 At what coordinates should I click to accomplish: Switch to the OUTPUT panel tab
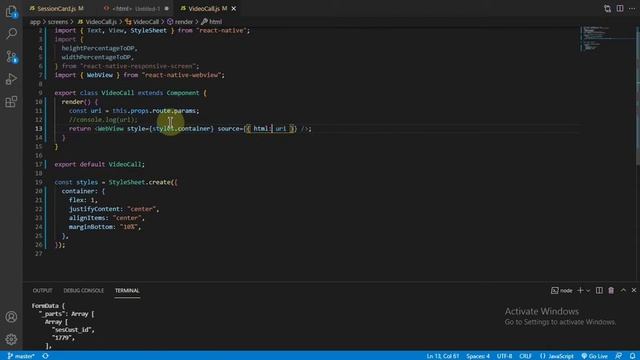(x=42, y=291)
